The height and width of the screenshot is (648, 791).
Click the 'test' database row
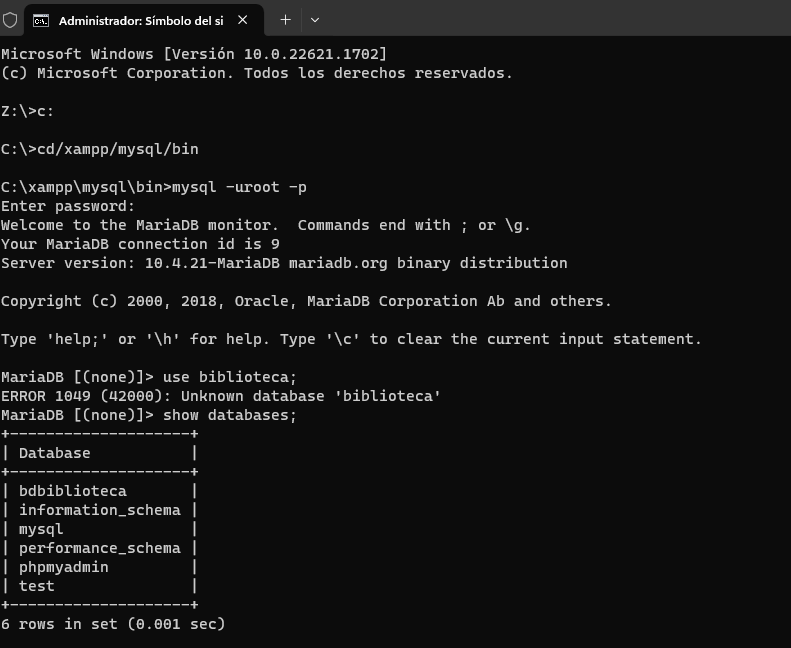click(x=37, y=586)
